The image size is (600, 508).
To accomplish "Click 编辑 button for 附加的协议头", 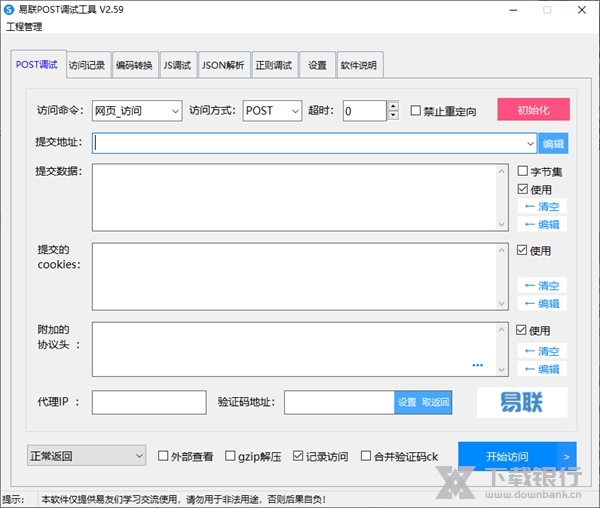I will pos(542,369).
